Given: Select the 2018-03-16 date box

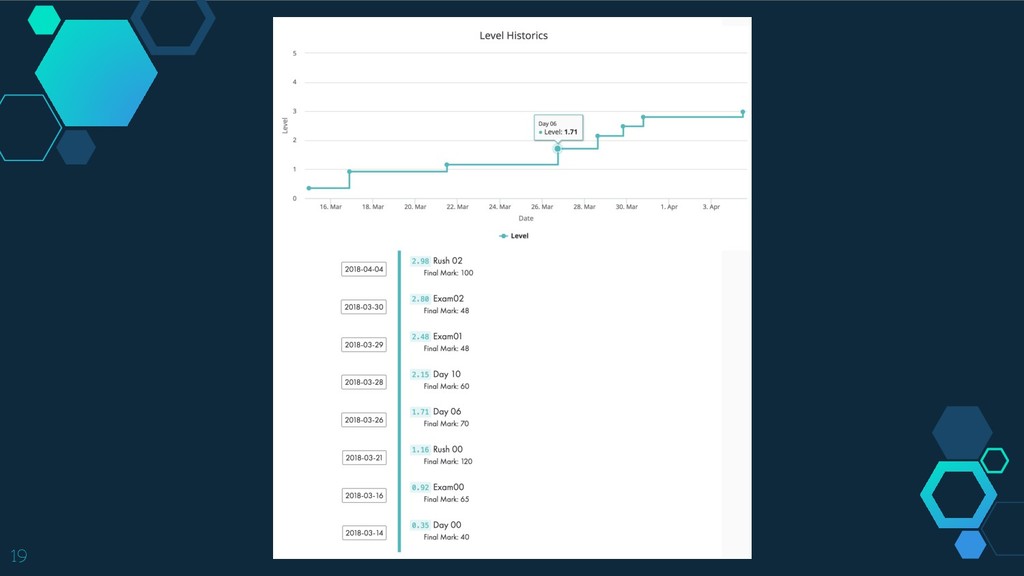Looking at the screenshot, I should point(364,495).
